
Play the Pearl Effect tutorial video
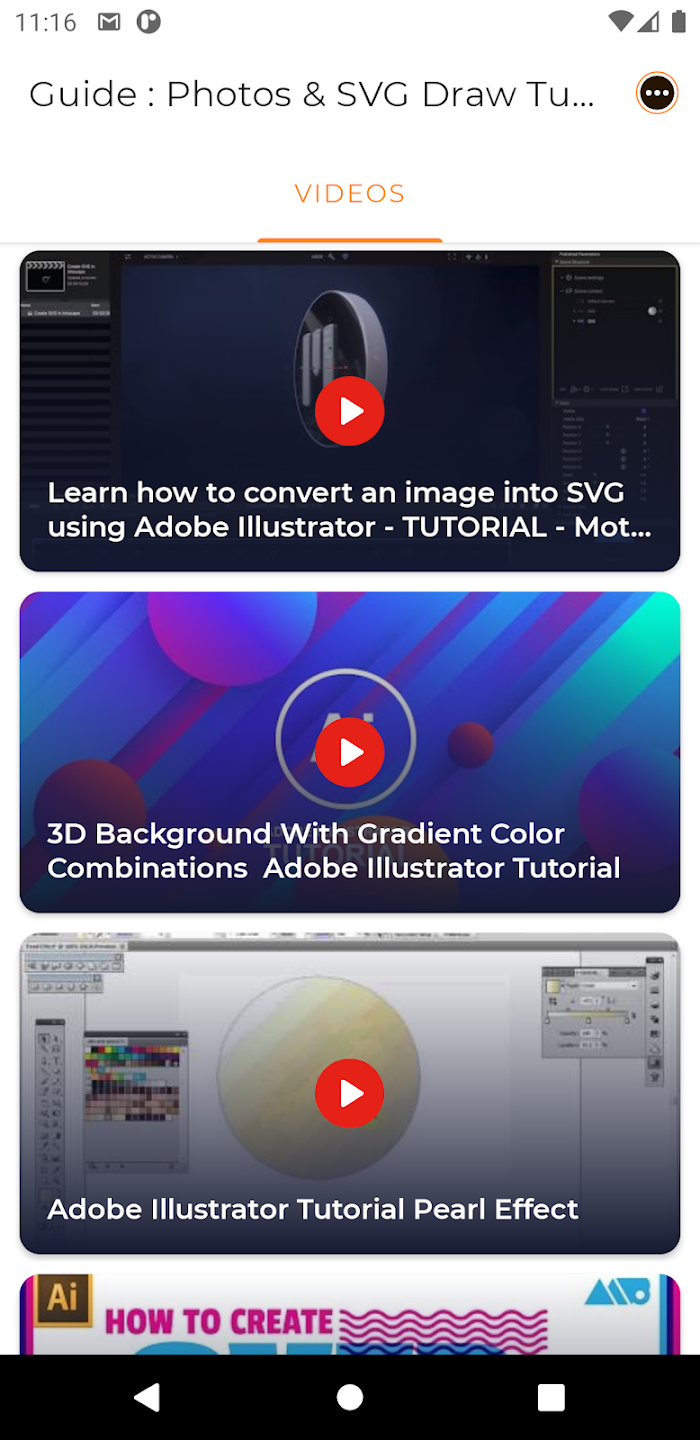pos(350,1093)
